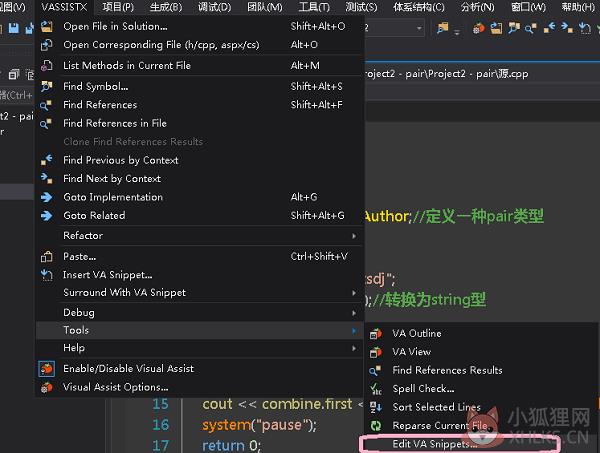
Task: Click Insert VA Snippet icon
Action: [x=47, y=275]
